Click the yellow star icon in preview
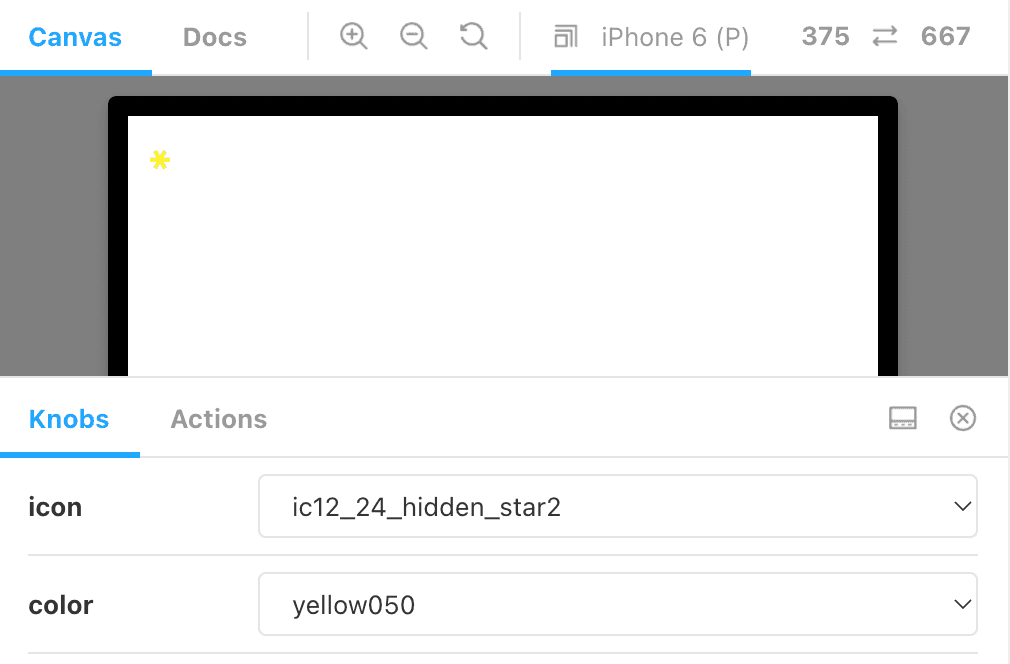Viewport: 1010px width, 664px height. [160, 159]
